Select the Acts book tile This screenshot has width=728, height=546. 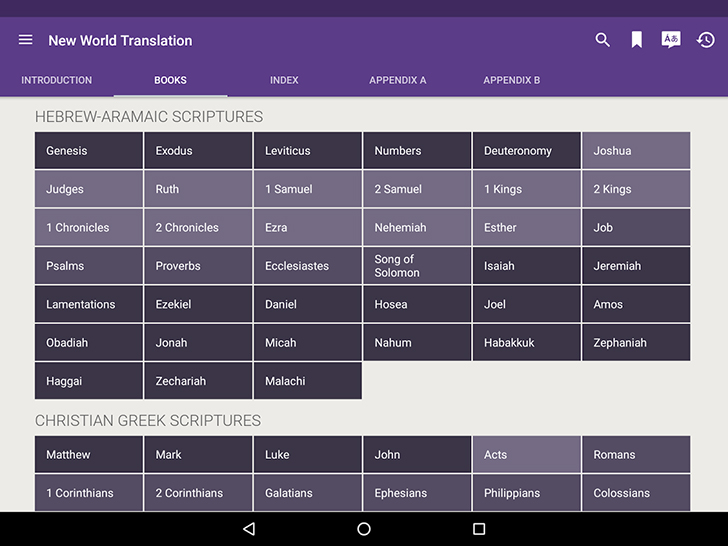point(526,455)
